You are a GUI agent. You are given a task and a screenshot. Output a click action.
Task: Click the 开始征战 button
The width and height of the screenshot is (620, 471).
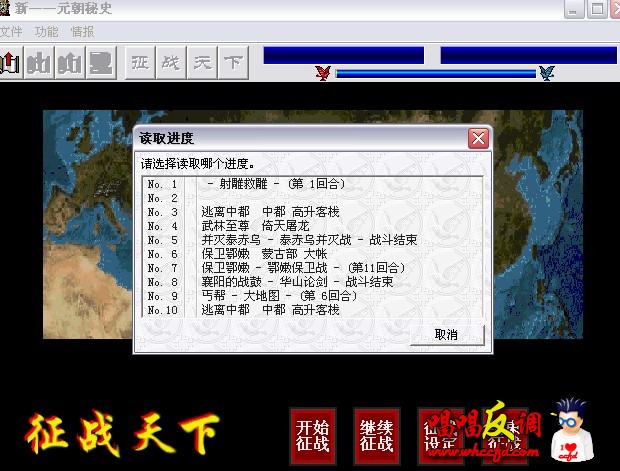312,436
